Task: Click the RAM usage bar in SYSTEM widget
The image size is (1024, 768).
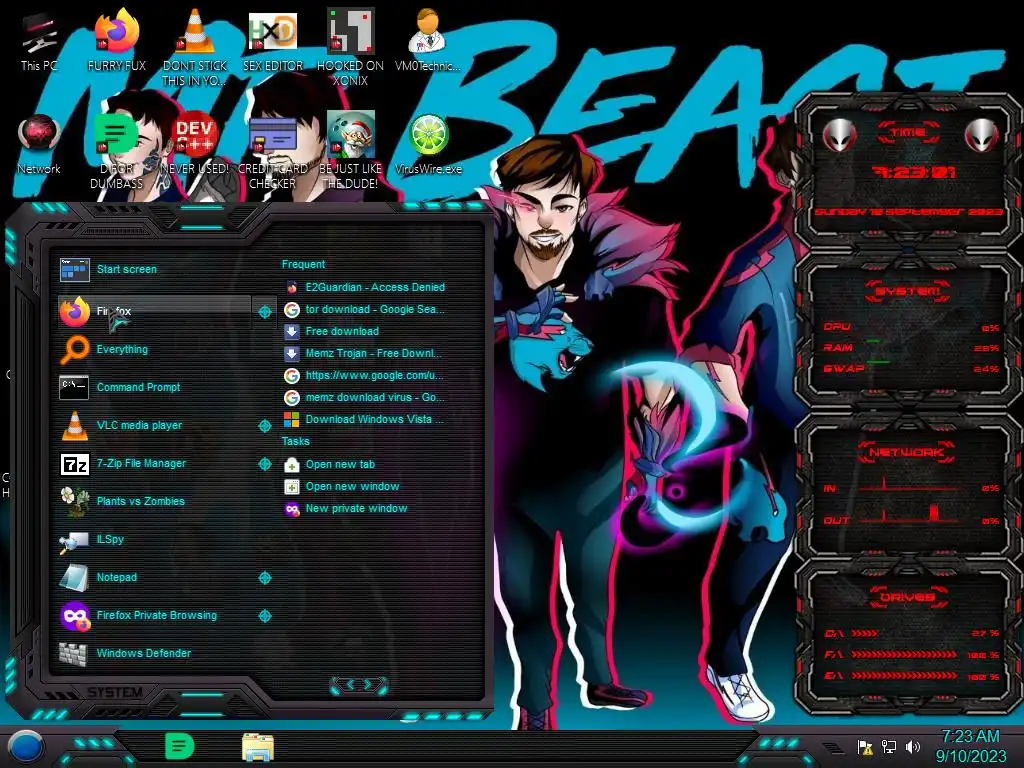Action: [874, 341]
